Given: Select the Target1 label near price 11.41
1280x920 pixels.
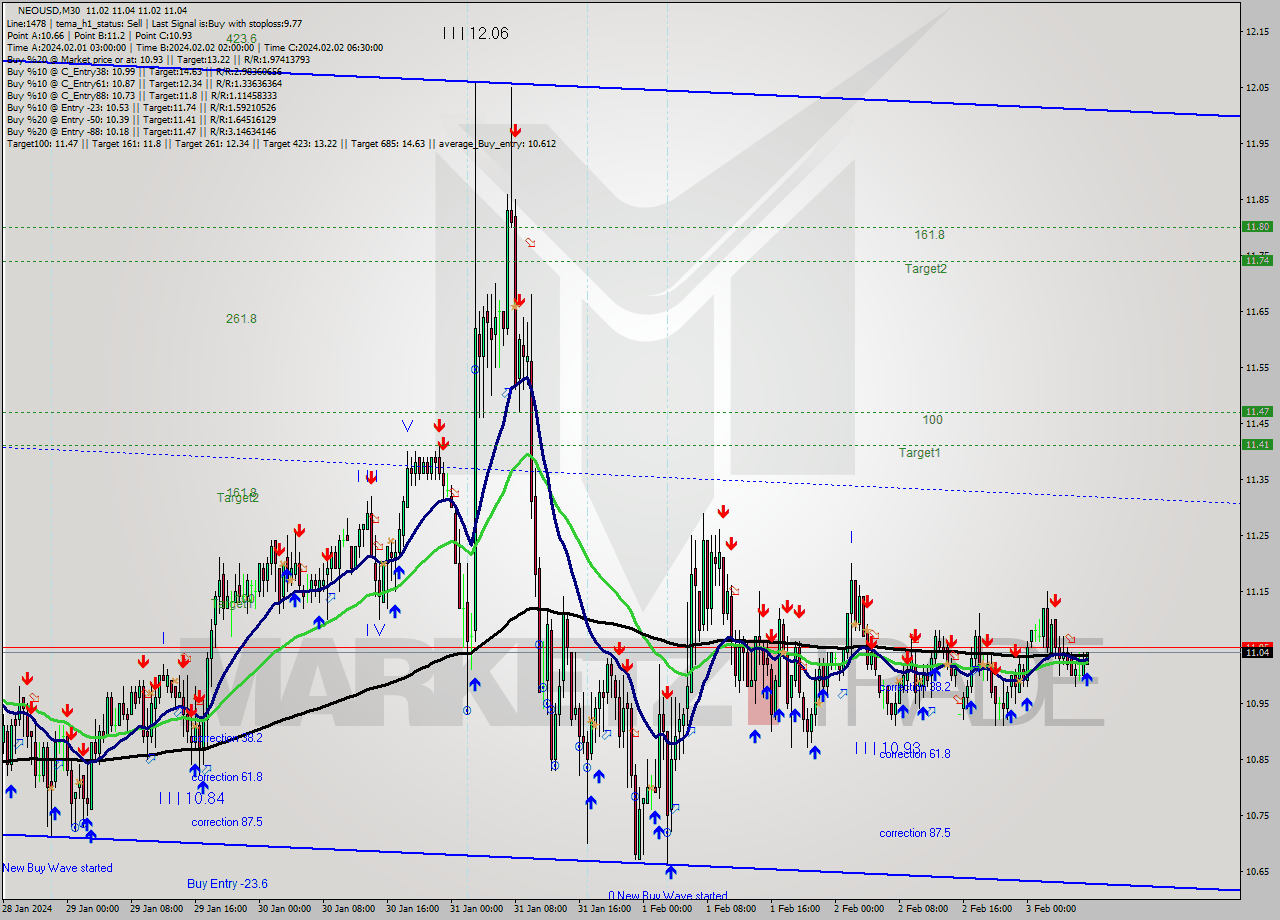Looking at the screenshot, I should 919,453.
